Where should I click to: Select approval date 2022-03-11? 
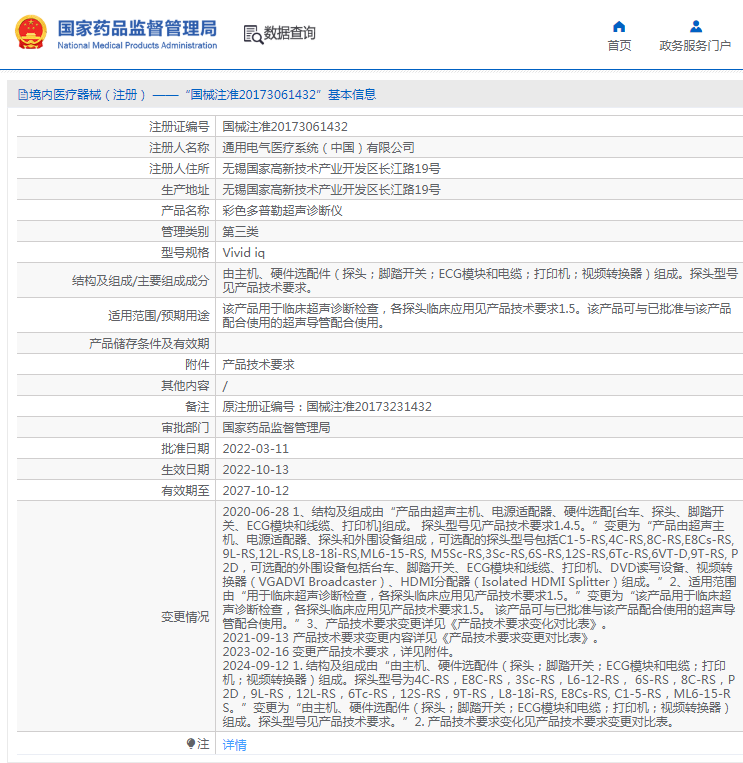(255, 448)
